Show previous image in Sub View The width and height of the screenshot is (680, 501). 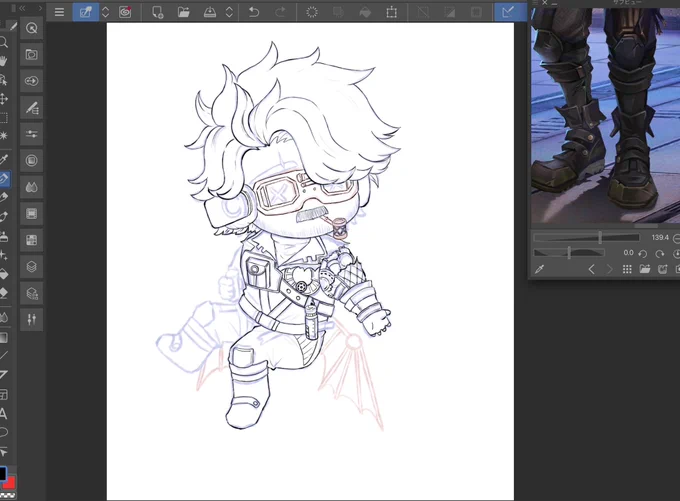point(591,269)
